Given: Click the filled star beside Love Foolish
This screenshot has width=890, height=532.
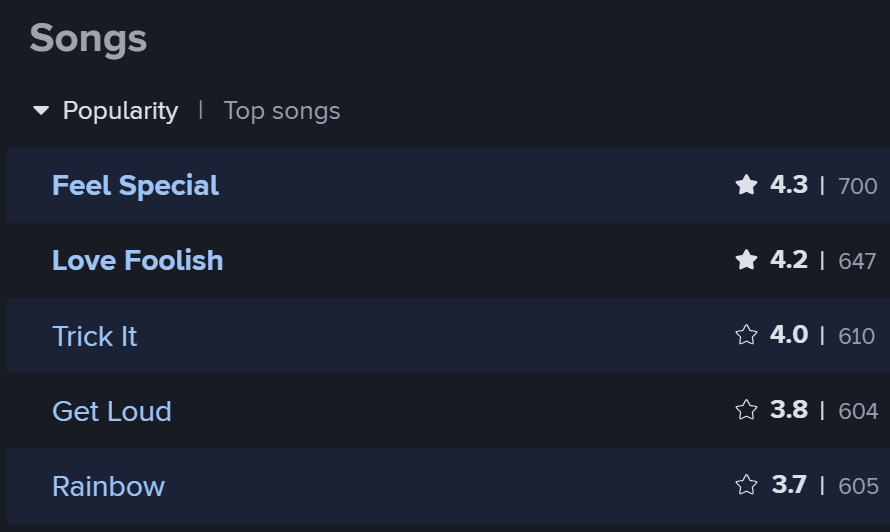Looking at the screenshot, I should pos(746,260).
